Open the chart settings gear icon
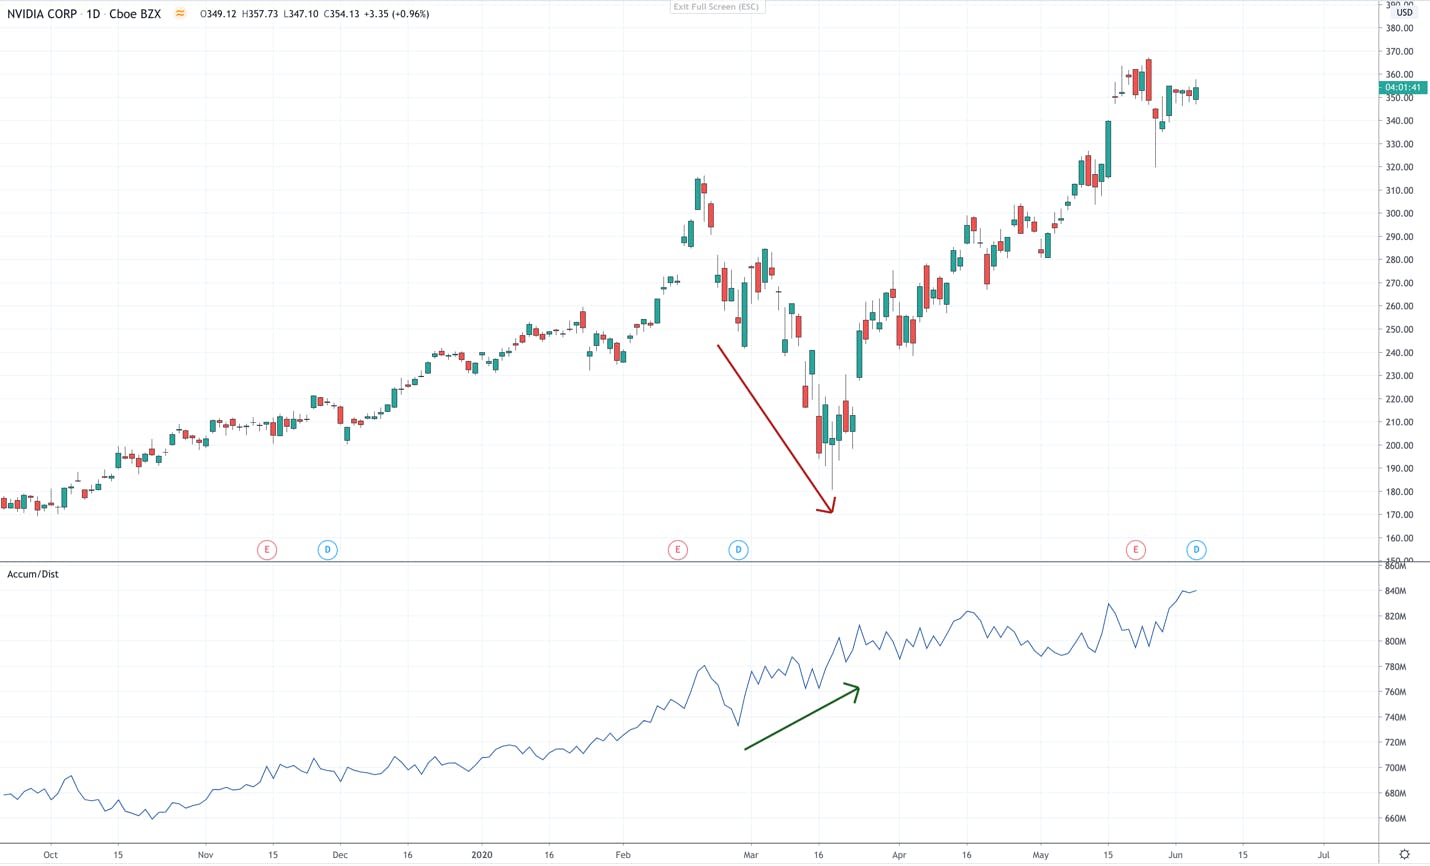The width and height of the screenshot is (1430, 866). click(x=1404, y=855)
